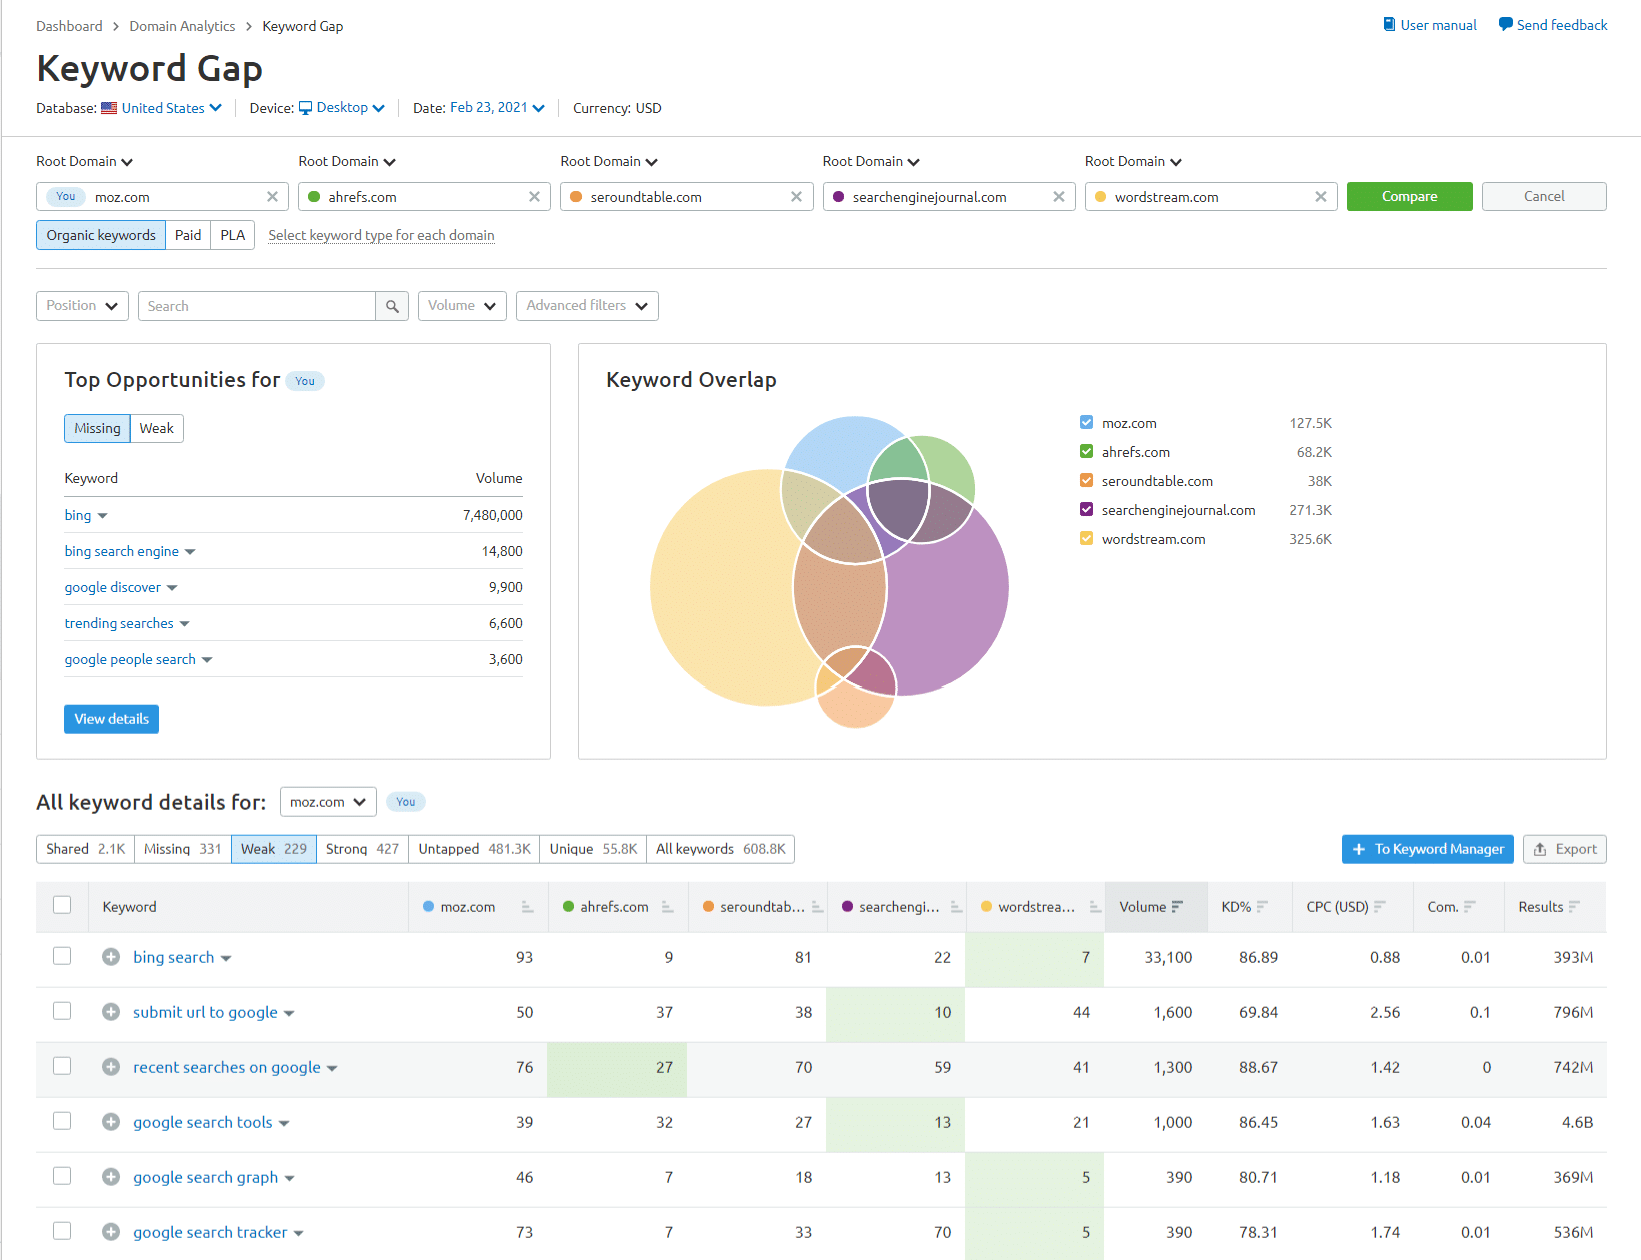
Task: Remove moz.com domain with its X icon
Action: (272, 197)
